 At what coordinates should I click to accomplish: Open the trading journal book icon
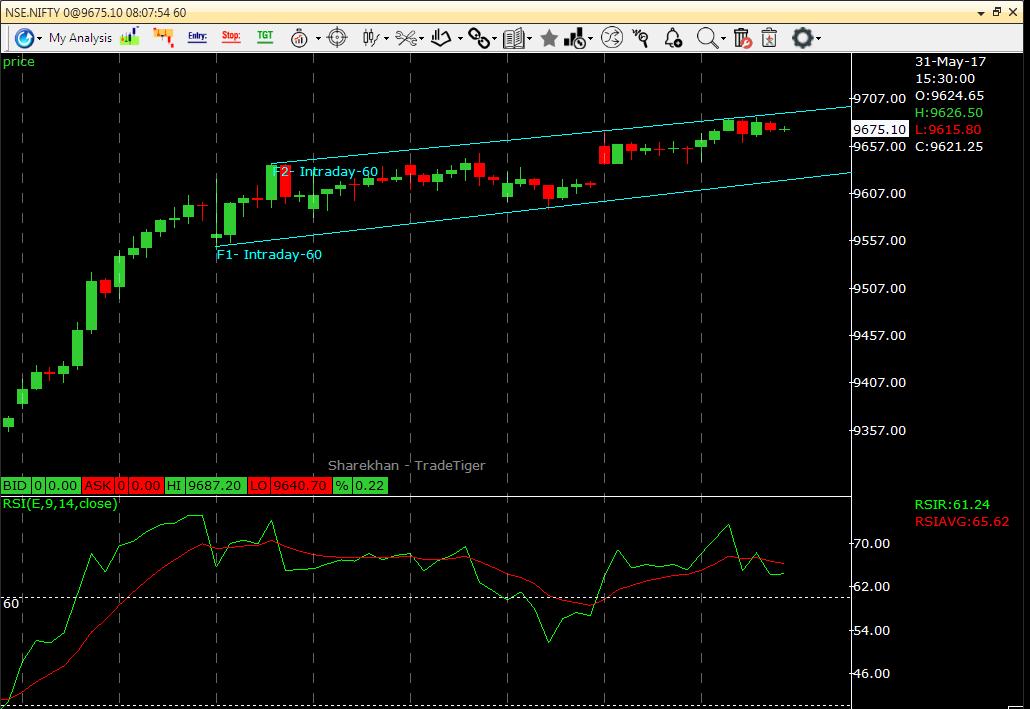(514, 37)
